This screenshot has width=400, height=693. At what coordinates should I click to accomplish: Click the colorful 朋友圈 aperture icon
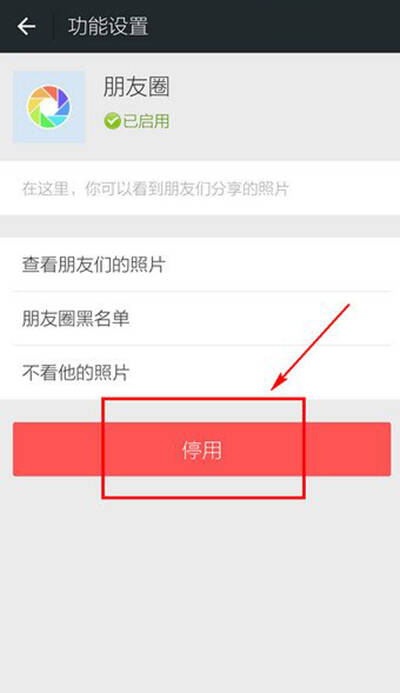(49, 107)
